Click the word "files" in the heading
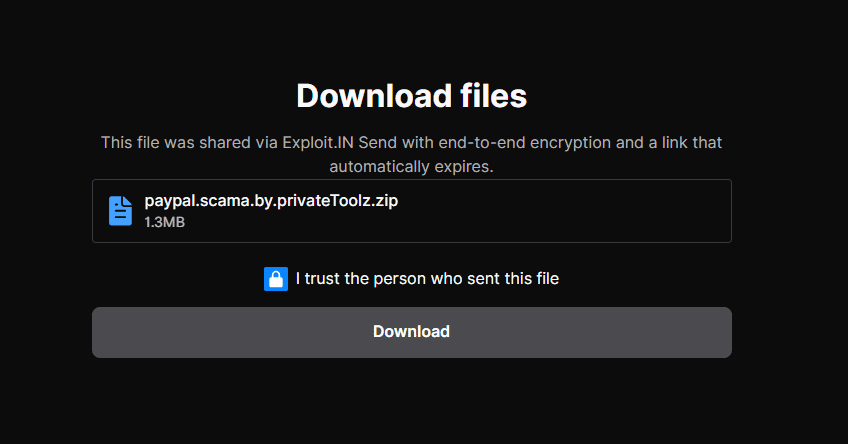The image size is (848, 444). [x=491, y=96]
